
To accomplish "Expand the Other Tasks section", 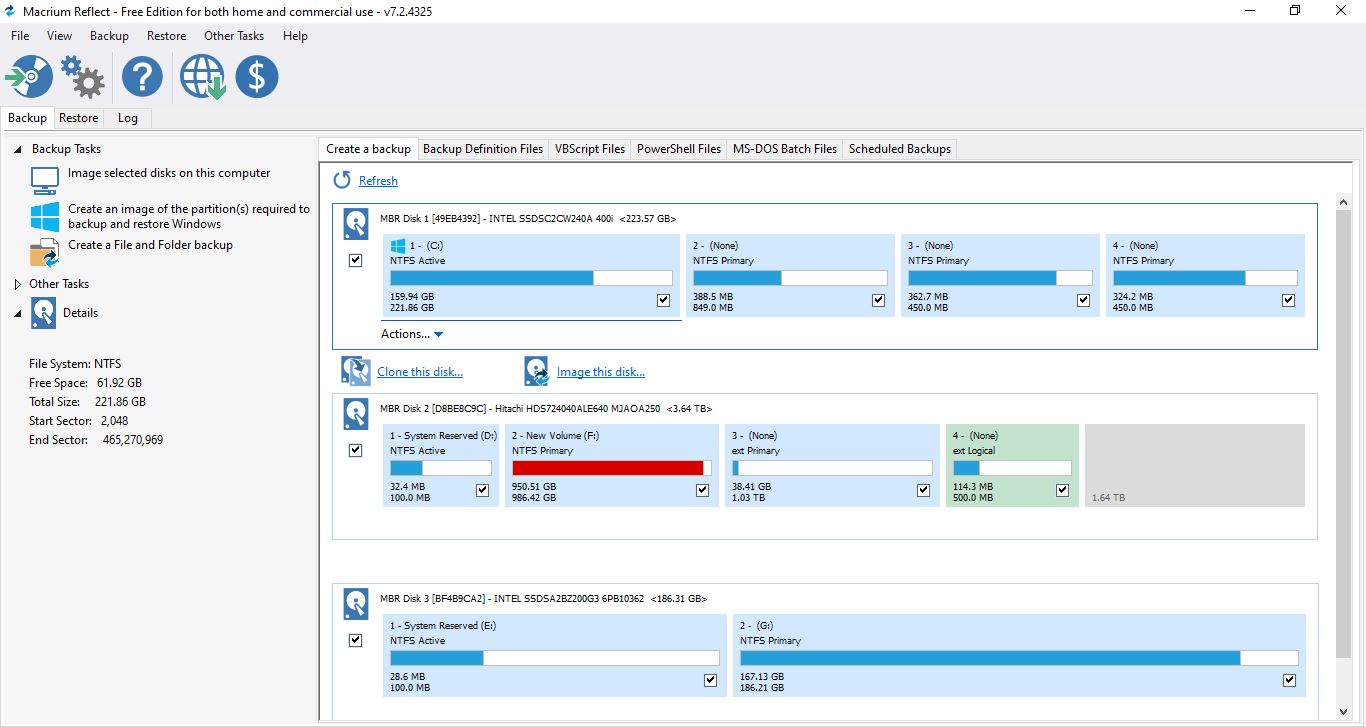I will [17, 284].
